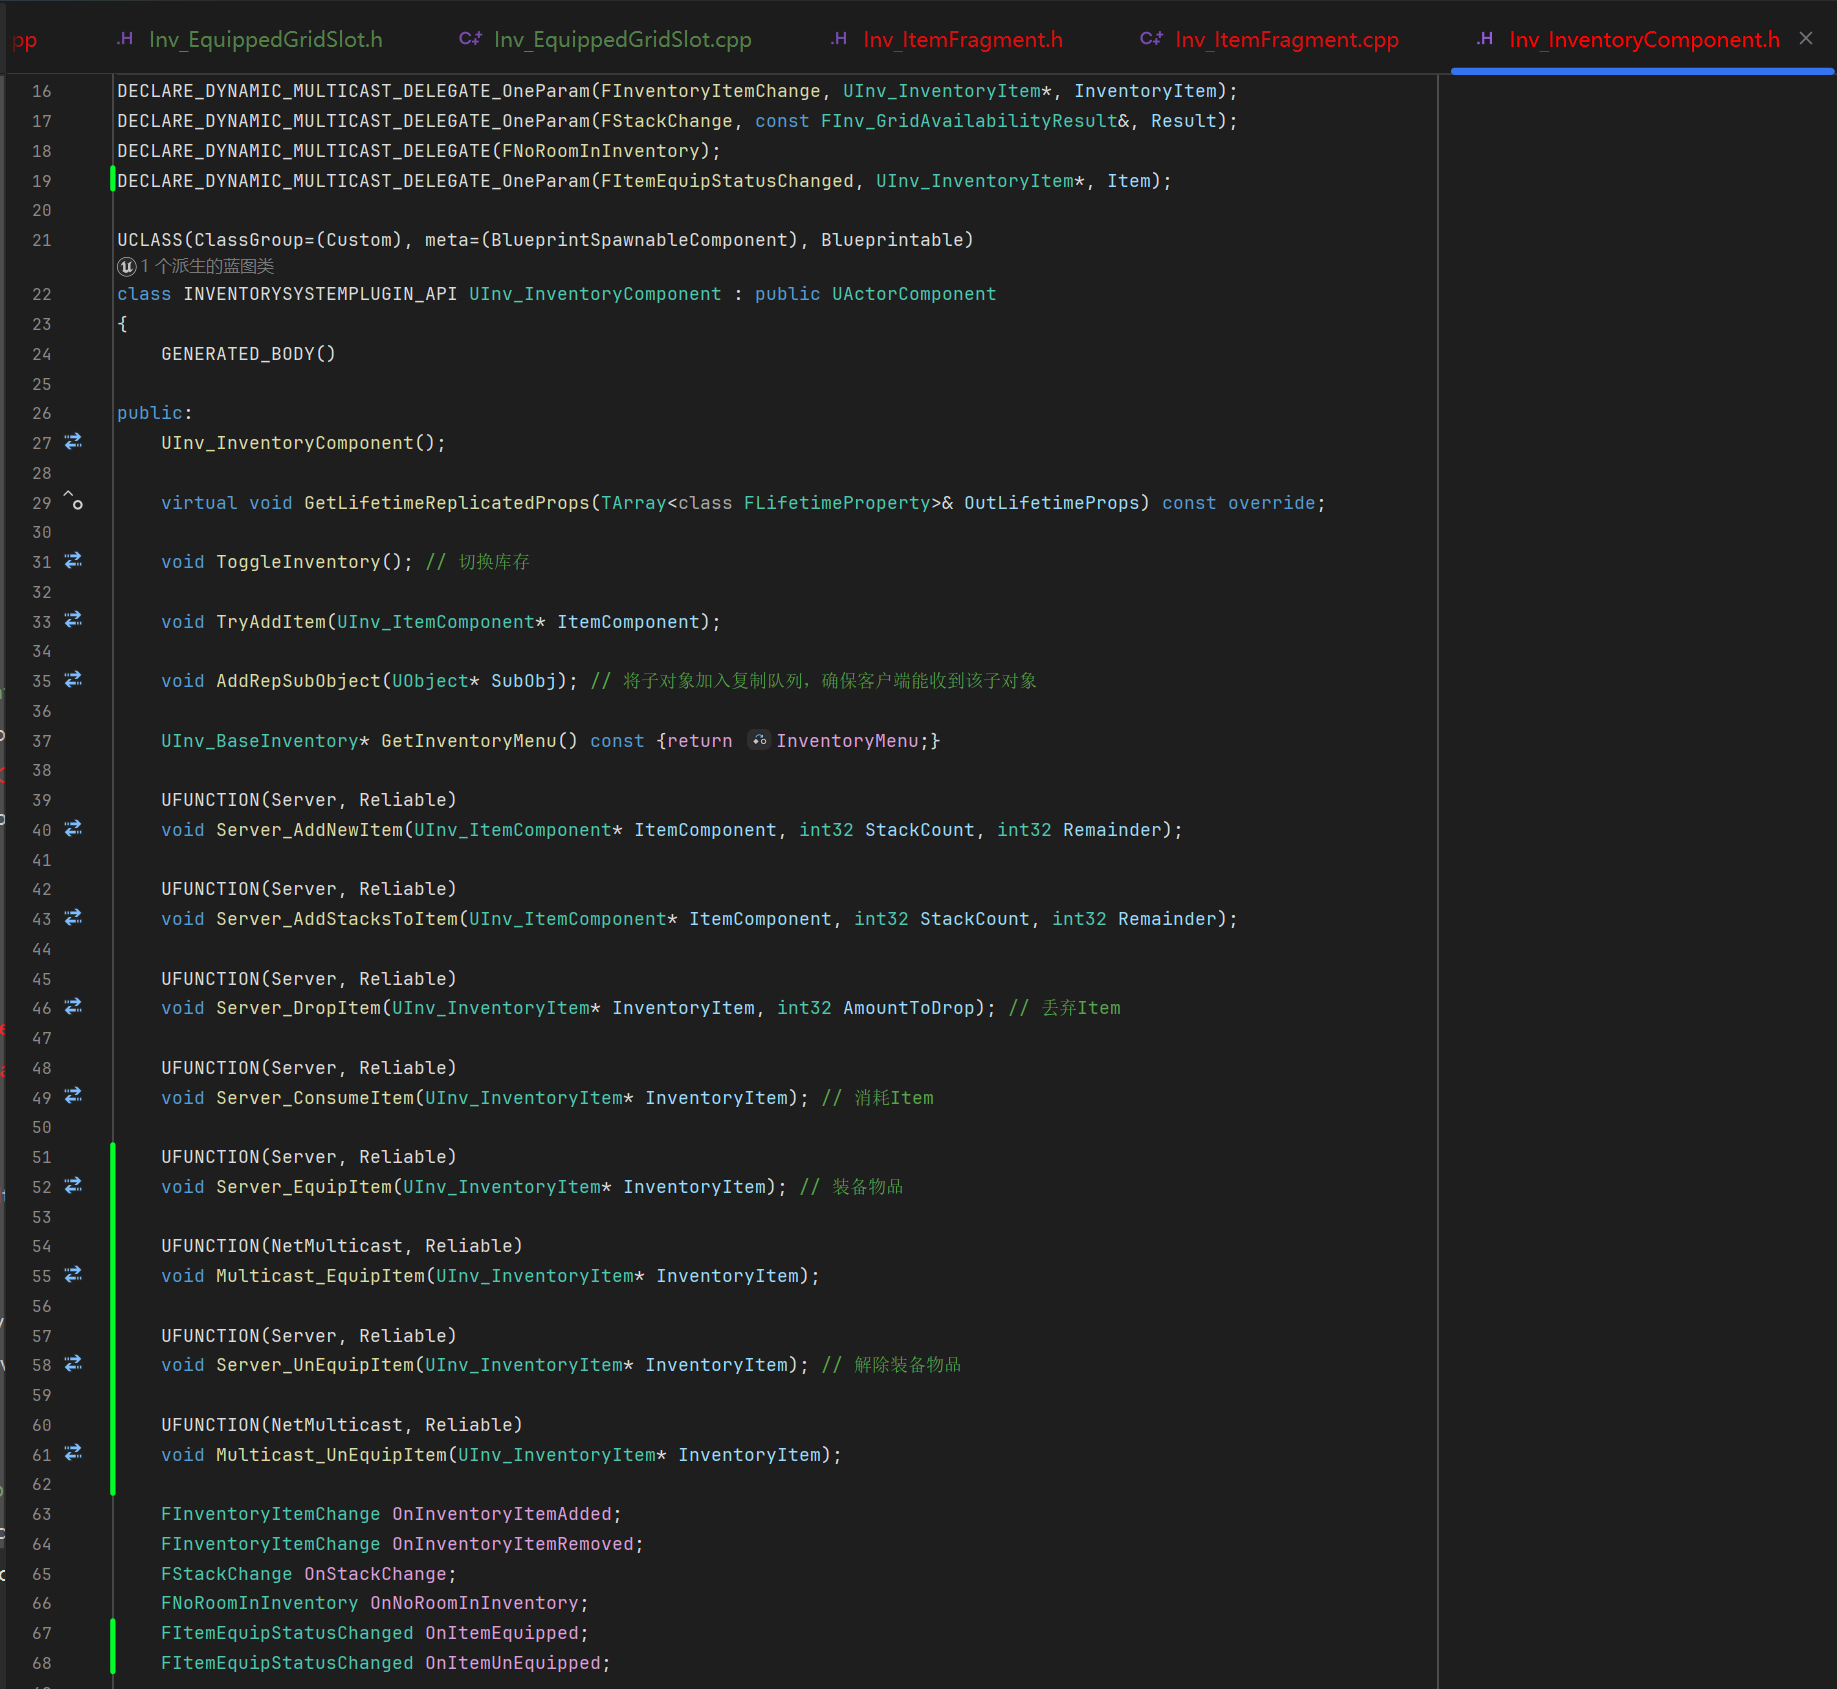Screen dimensions: 1837x1689
Task: Click the gutter navigation icon beside Server_UnEquipItem
Action: [x=73, y=1364]
